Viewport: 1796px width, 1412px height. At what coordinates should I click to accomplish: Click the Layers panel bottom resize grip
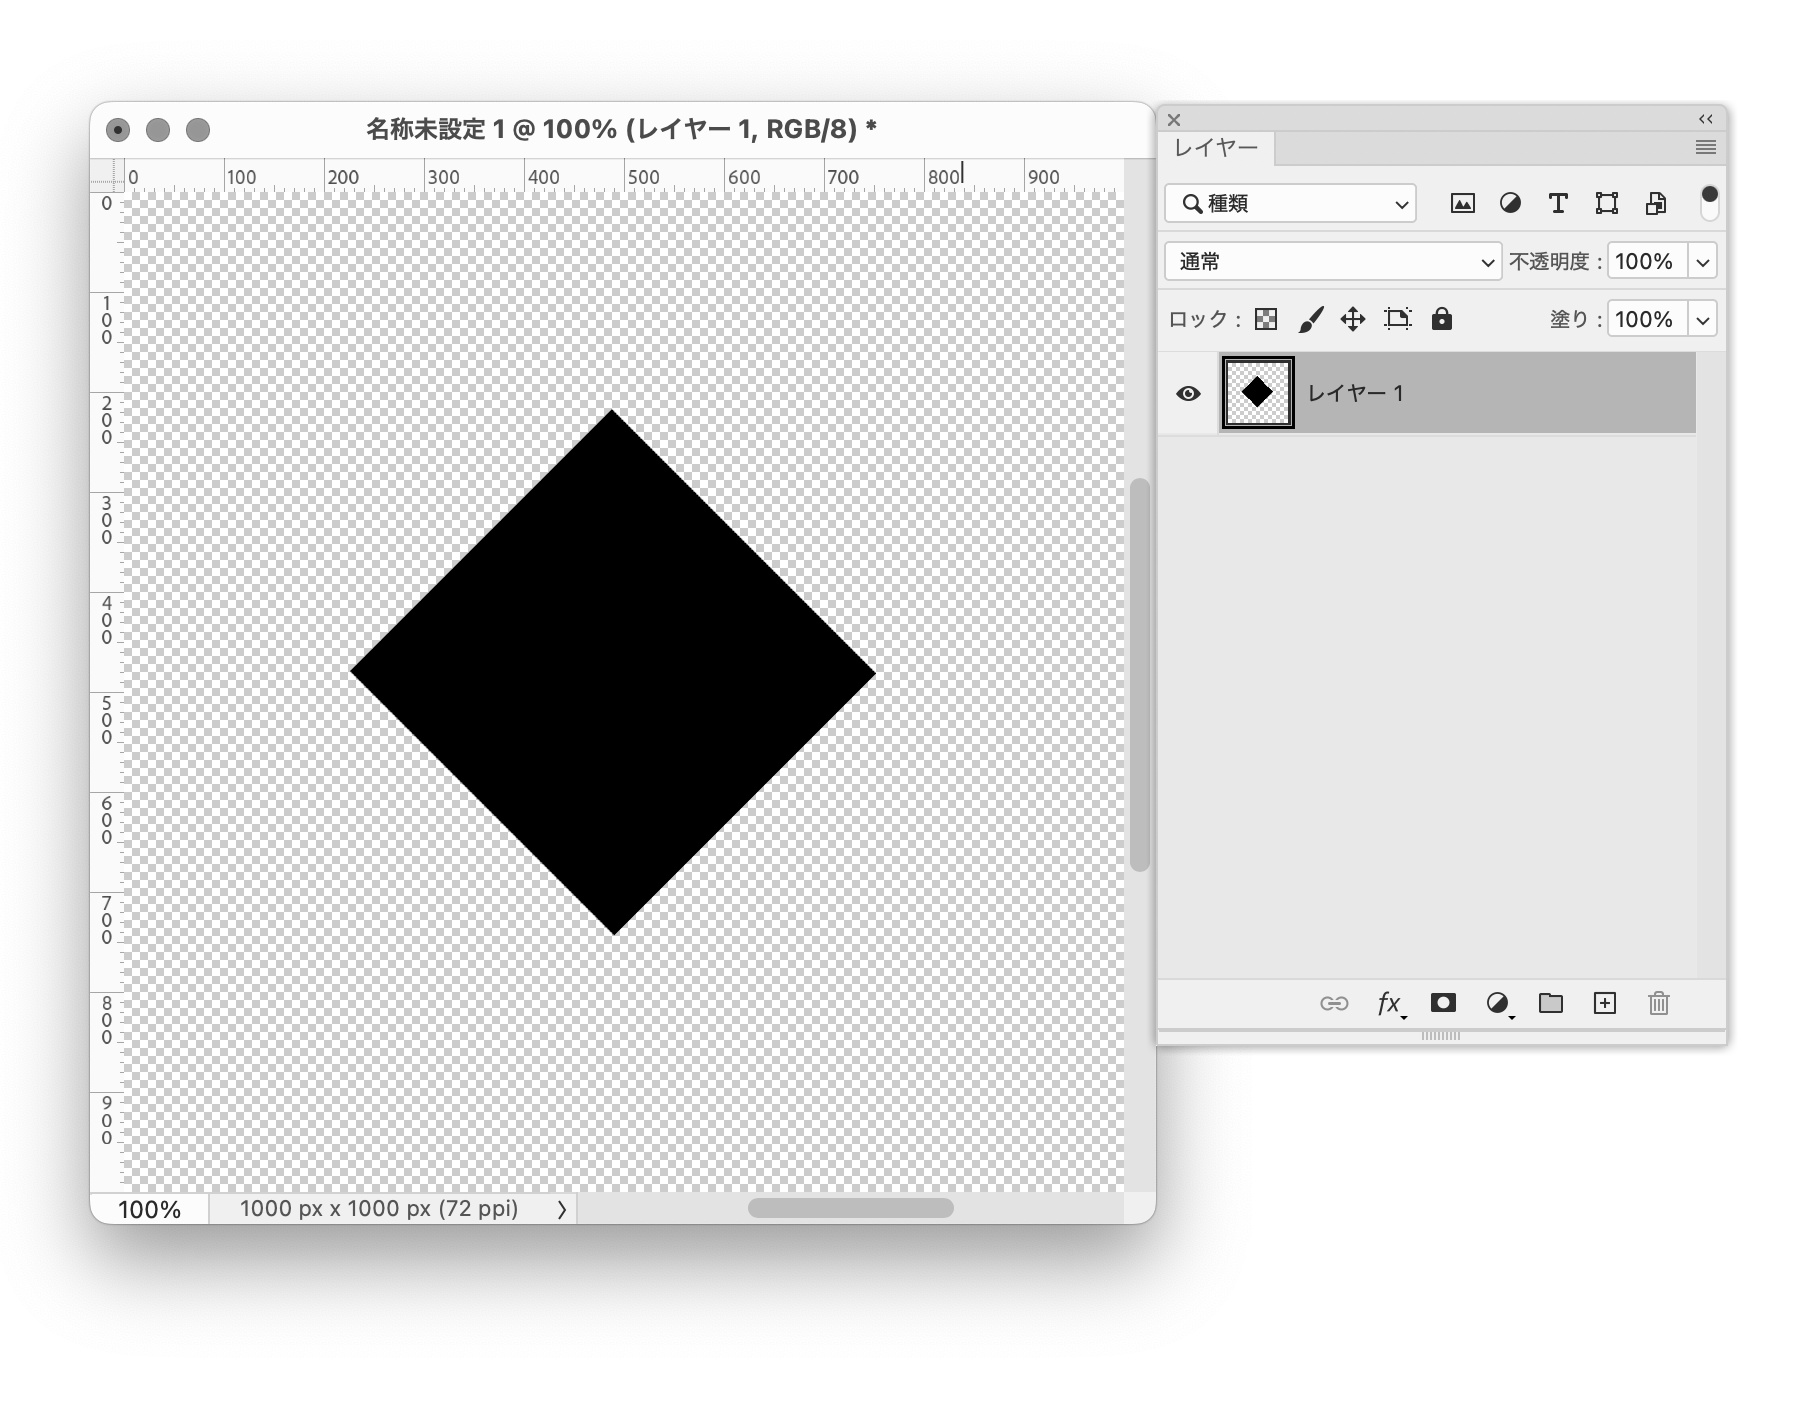[x=1441, y=1036]
